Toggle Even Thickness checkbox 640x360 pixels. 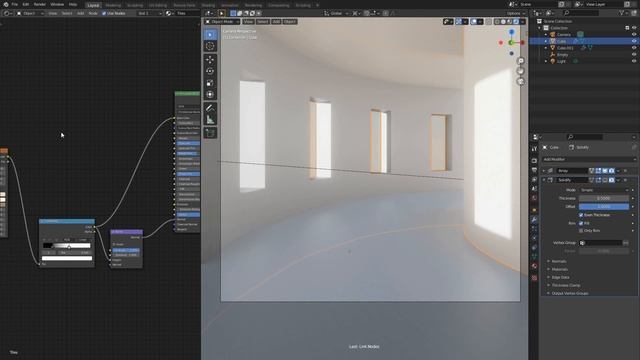click(x=581, y=215)
